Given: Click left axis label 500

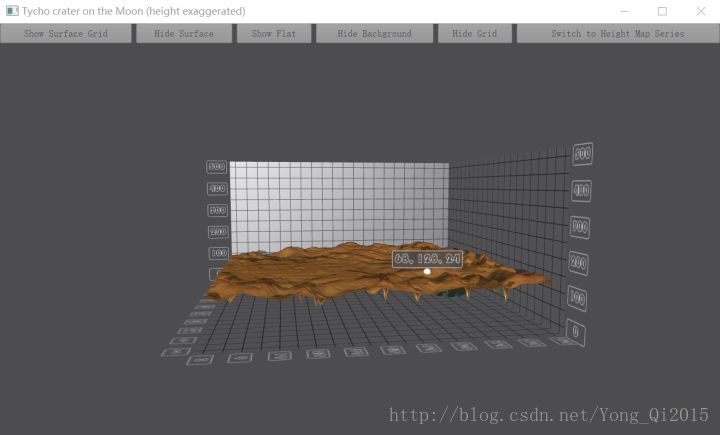Looking at the screenshot, I should coord(217,166).
